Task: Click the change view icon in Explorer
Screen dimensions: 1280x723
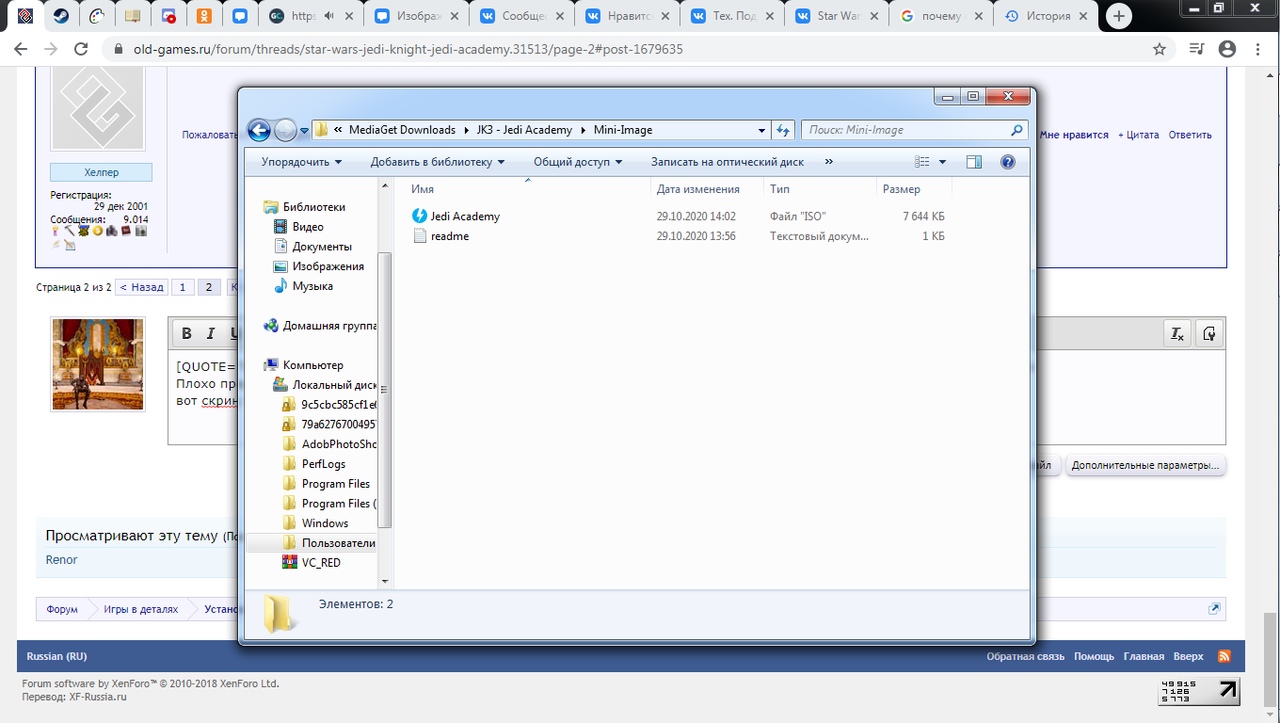Action: pos(923,162)
